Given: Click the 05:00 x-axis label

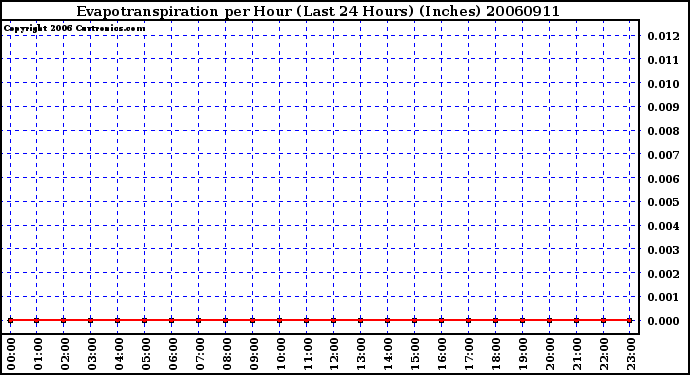Looking at the screenshot, I should click(x=146, y=354).
